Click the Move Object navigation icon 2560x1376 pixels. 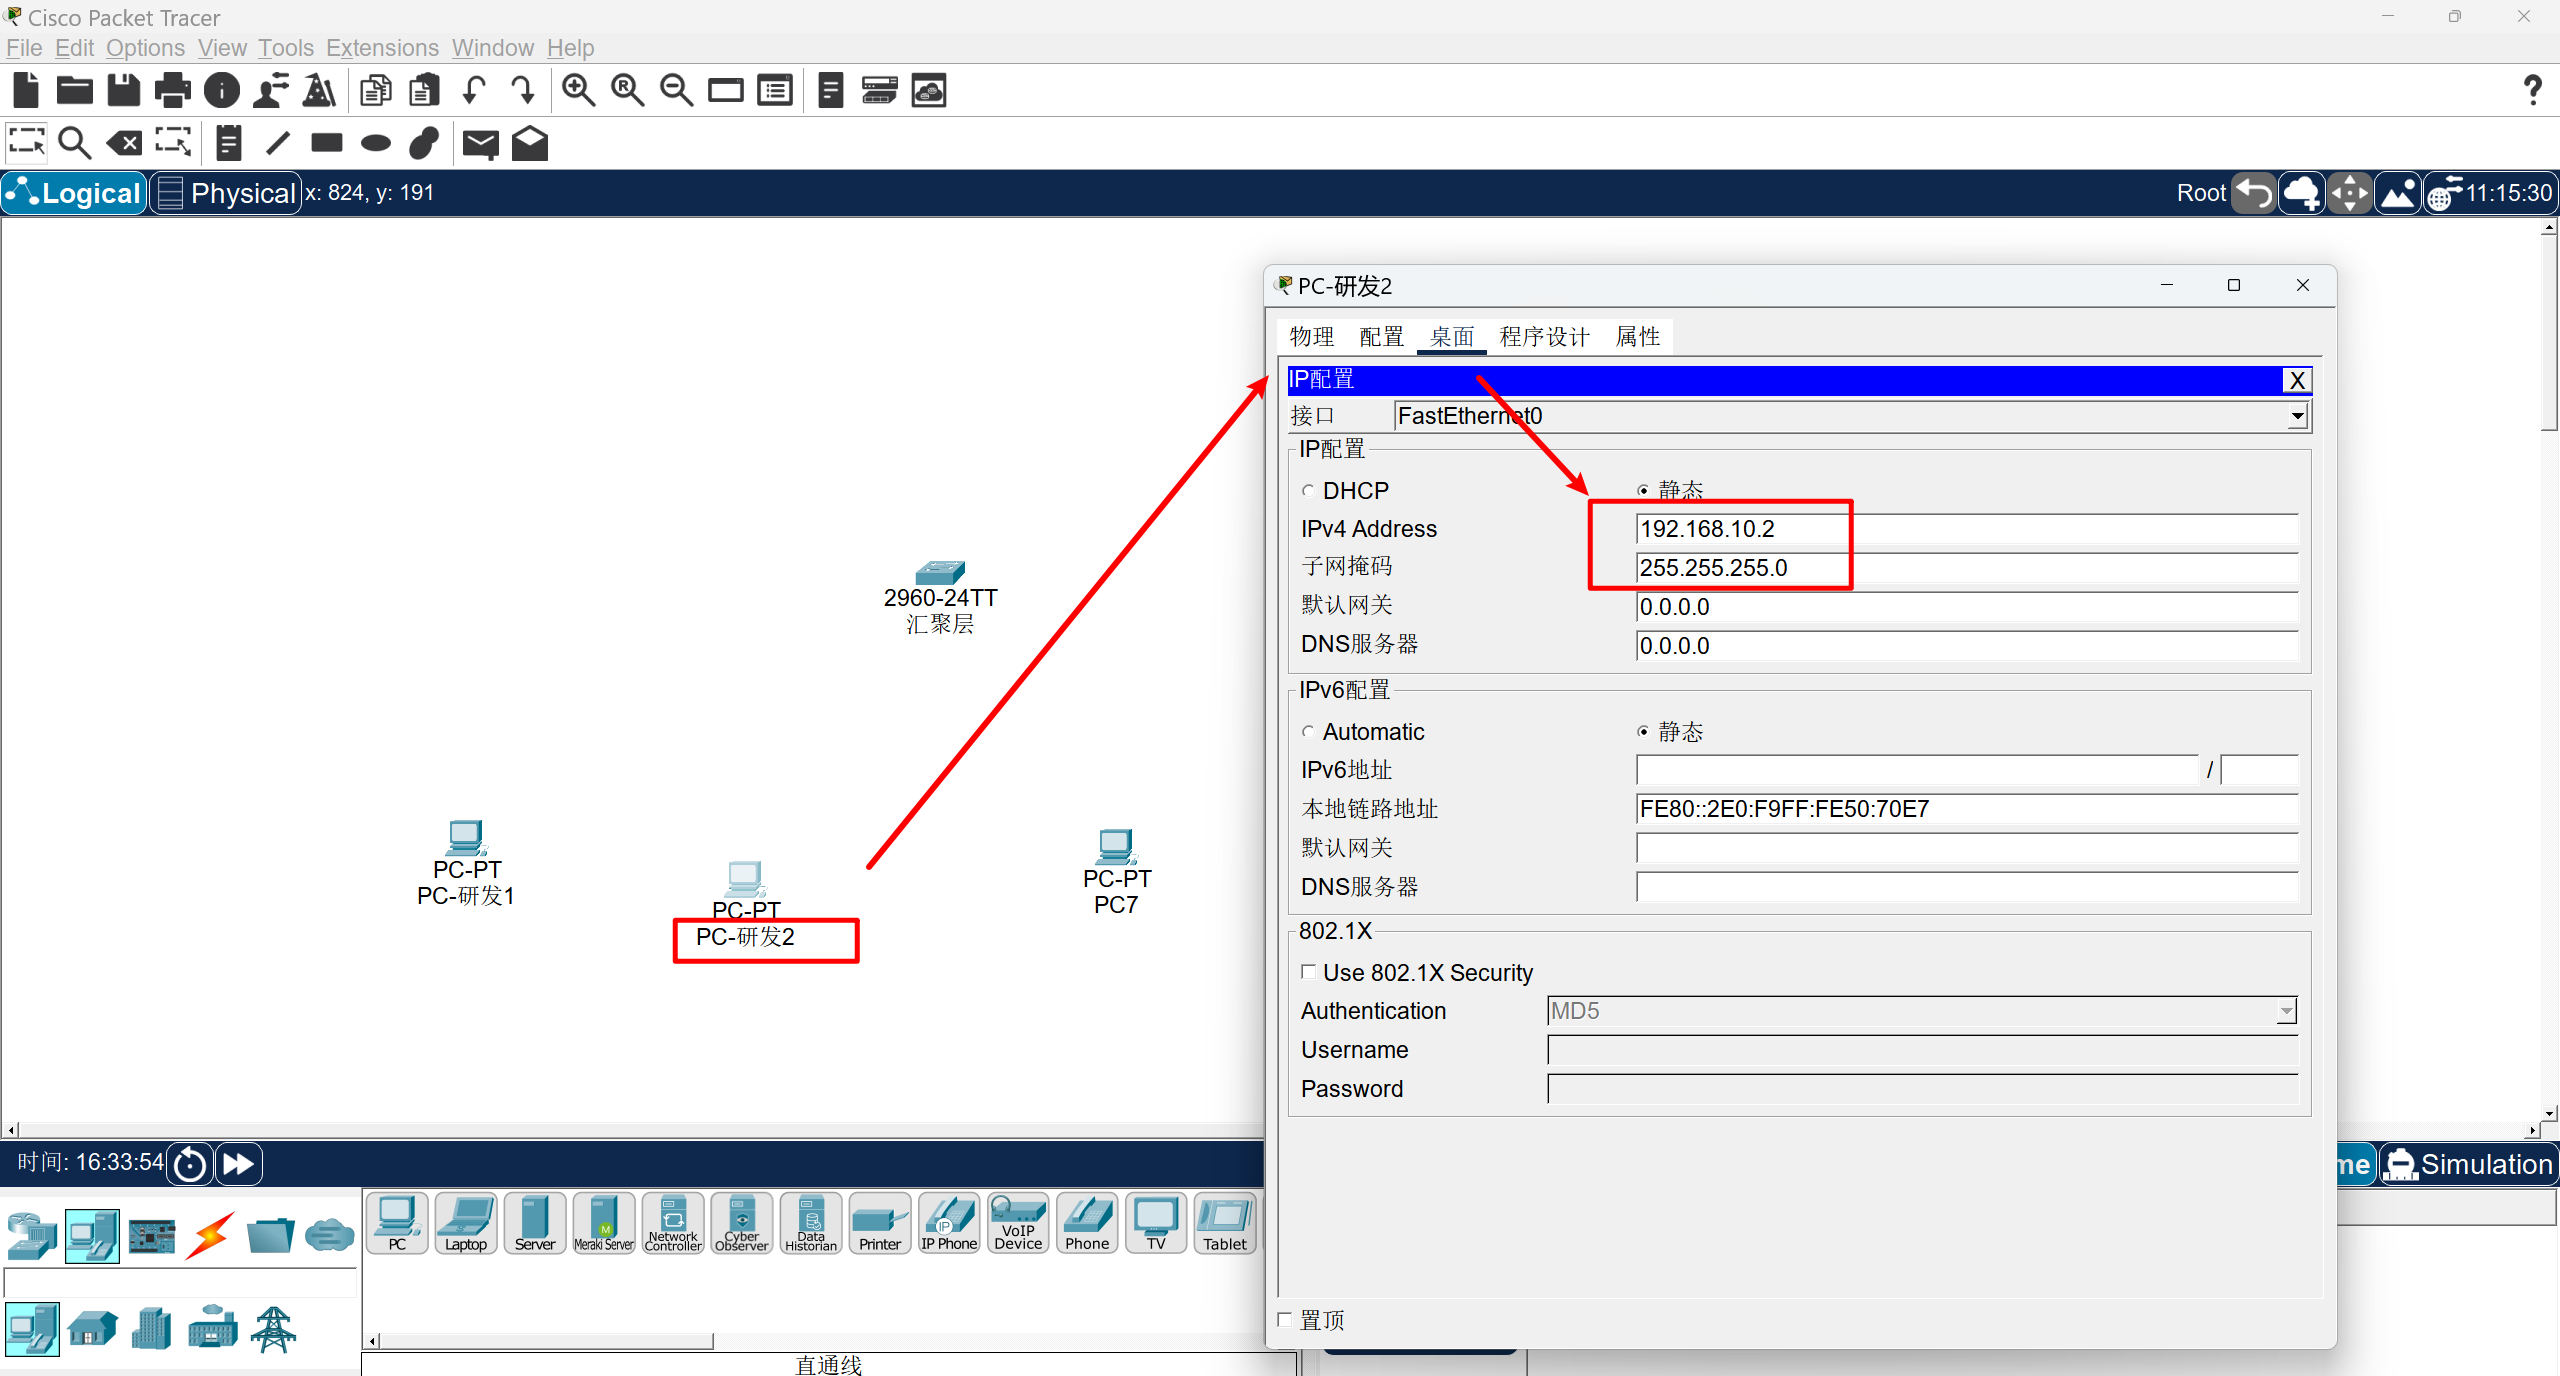coord(2349,193)
